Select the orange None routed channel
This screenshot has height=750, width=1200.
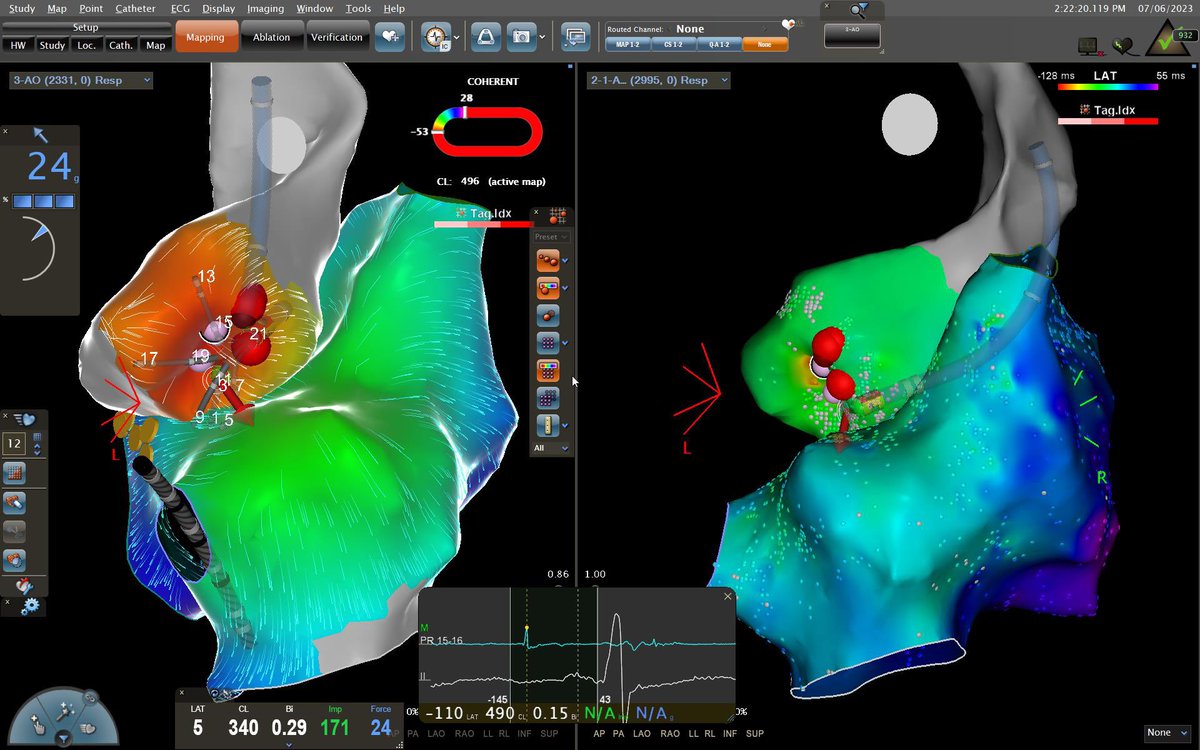764,45
